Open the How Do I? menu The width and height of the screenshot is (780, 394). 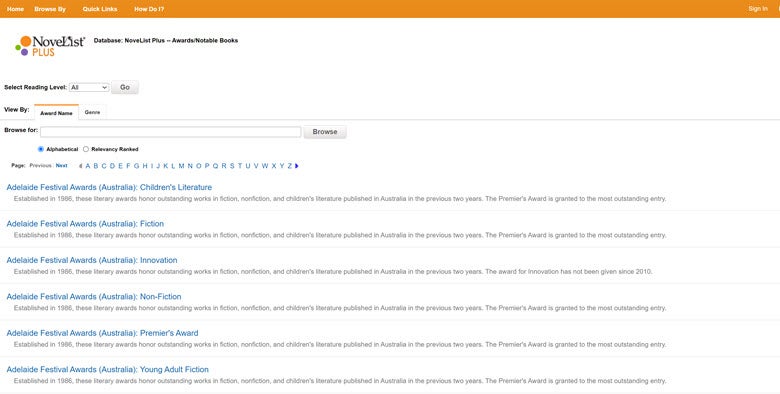point(149,9)
